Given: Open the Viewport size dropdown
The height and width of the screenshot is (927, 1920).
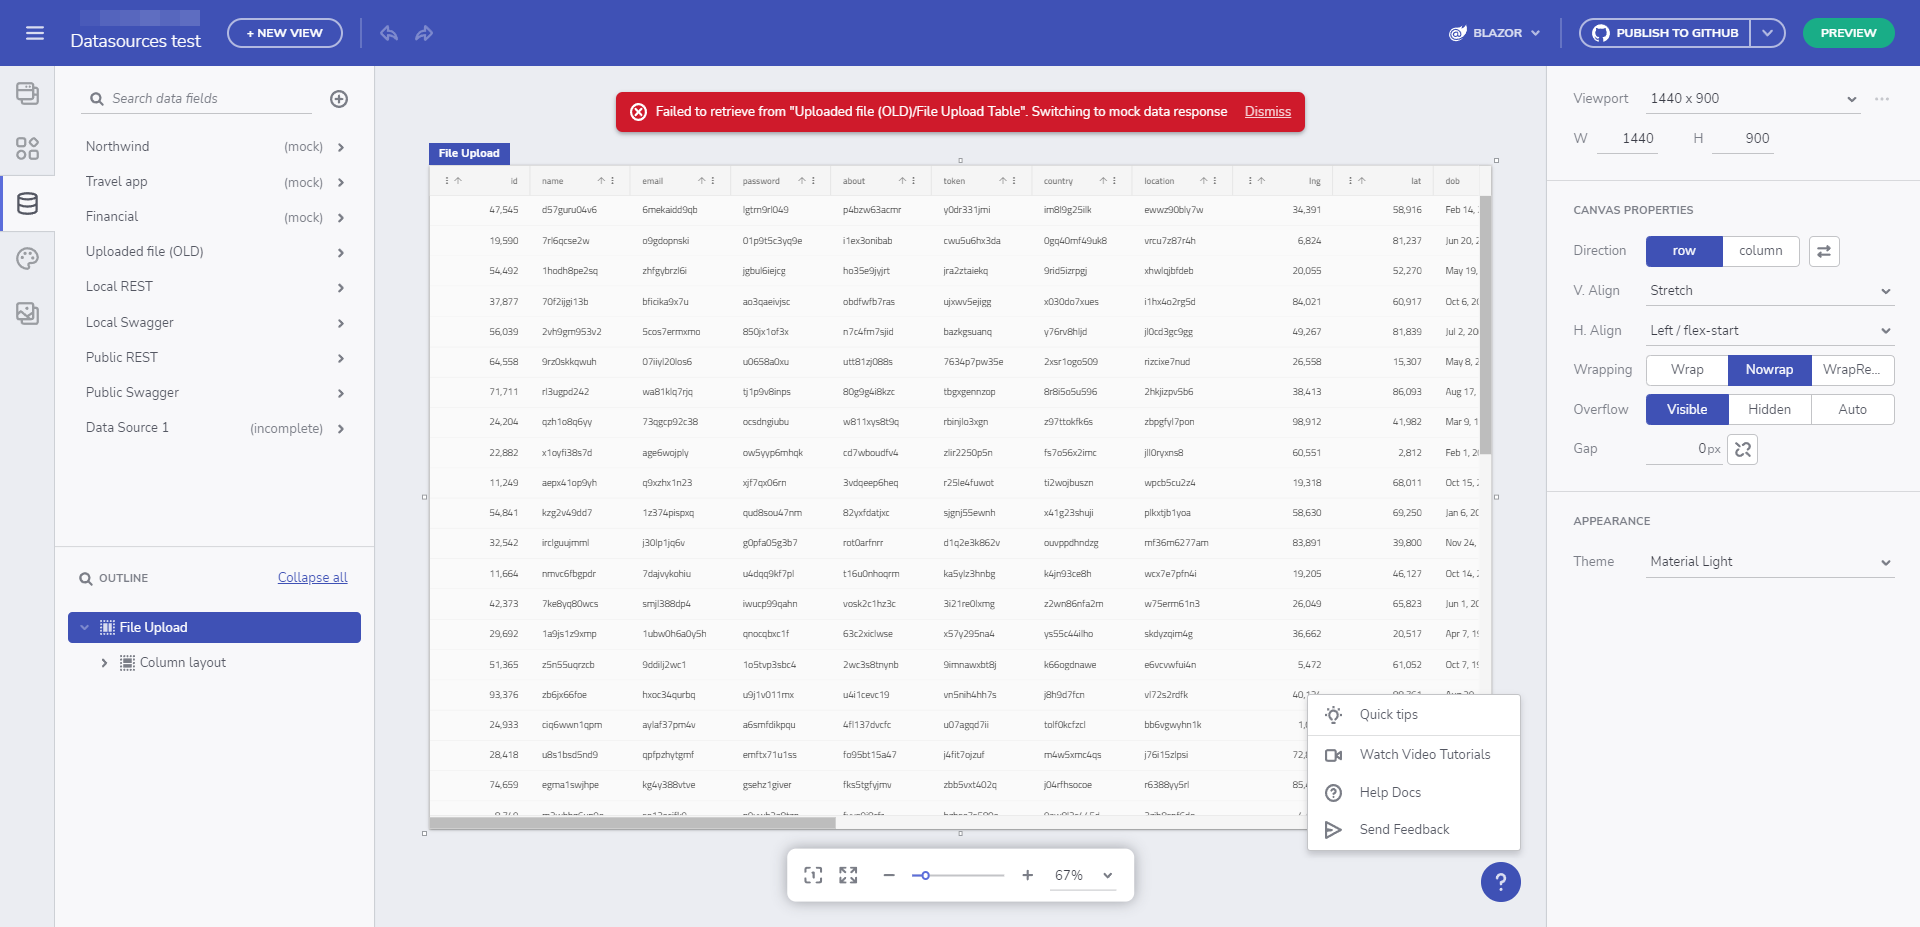Looking at the screenshot, I should [1752, 99].
